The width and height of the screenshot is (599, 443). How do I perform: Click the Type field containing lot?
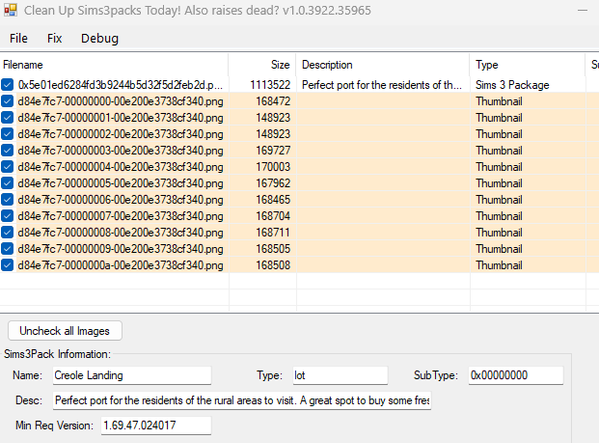coord(340,375)
